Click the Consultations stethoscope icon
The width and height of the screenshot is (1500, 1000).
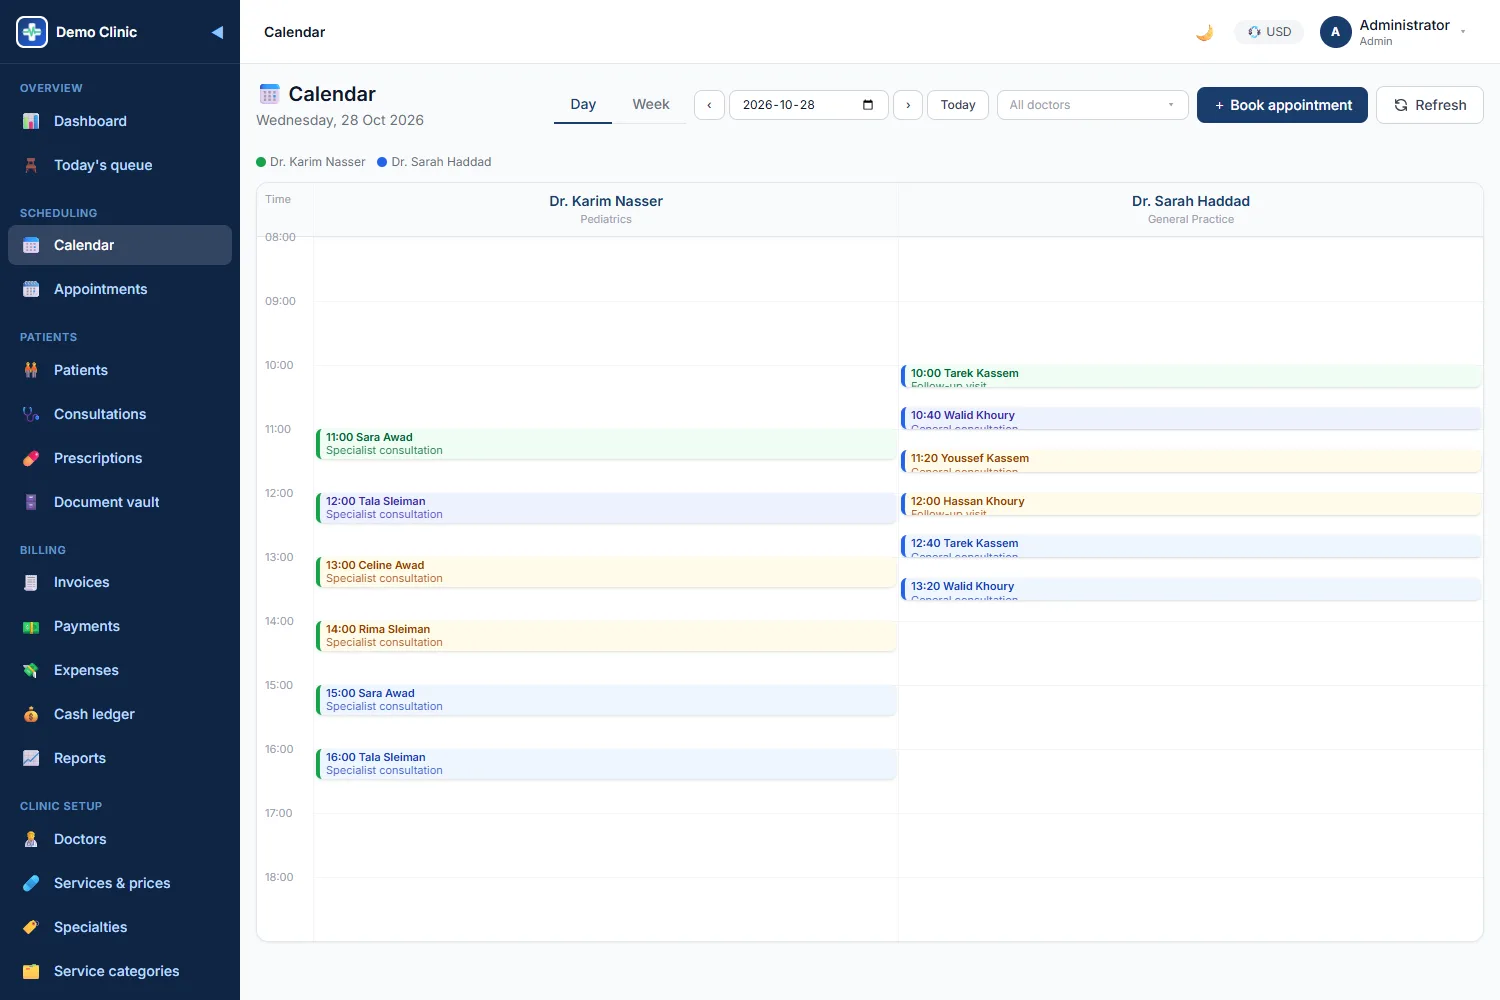click(x=31, y=414)
